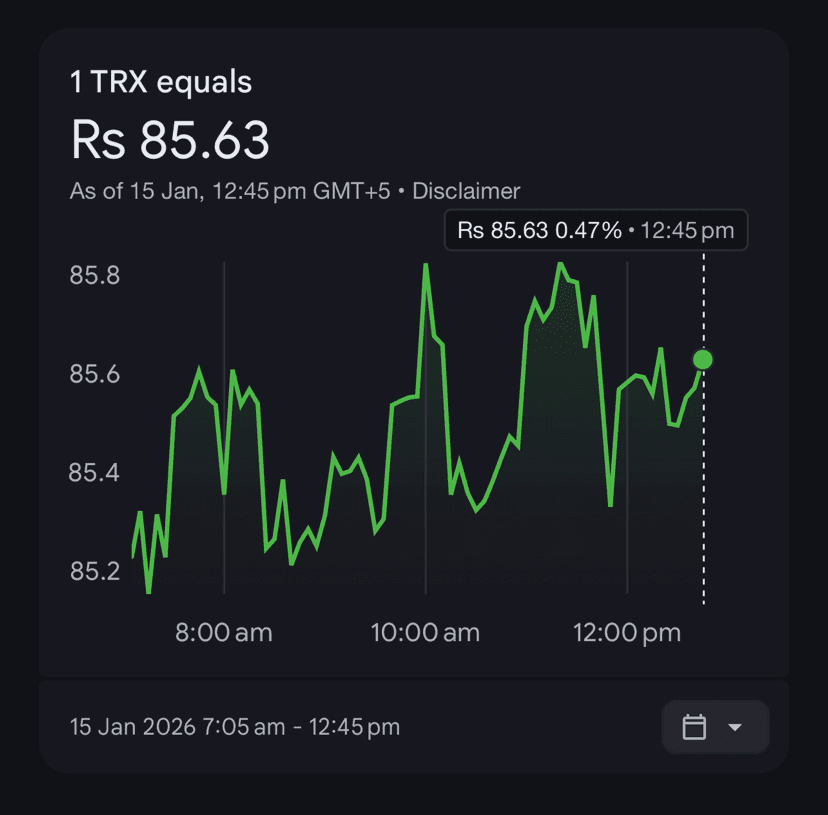Click the large Rs 85.63 price heading

[170, 140]
